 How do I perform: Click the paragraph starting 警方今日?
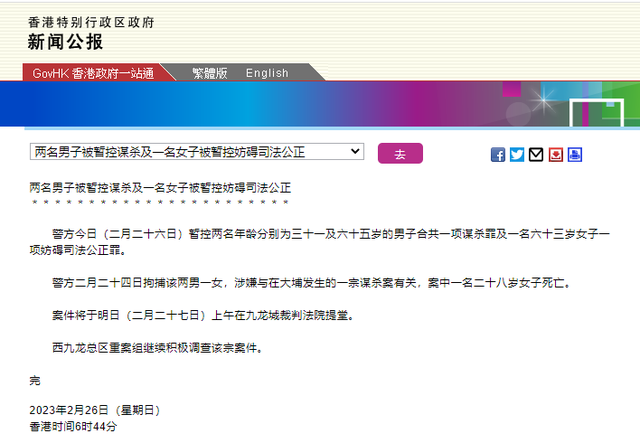coord(320,242)
